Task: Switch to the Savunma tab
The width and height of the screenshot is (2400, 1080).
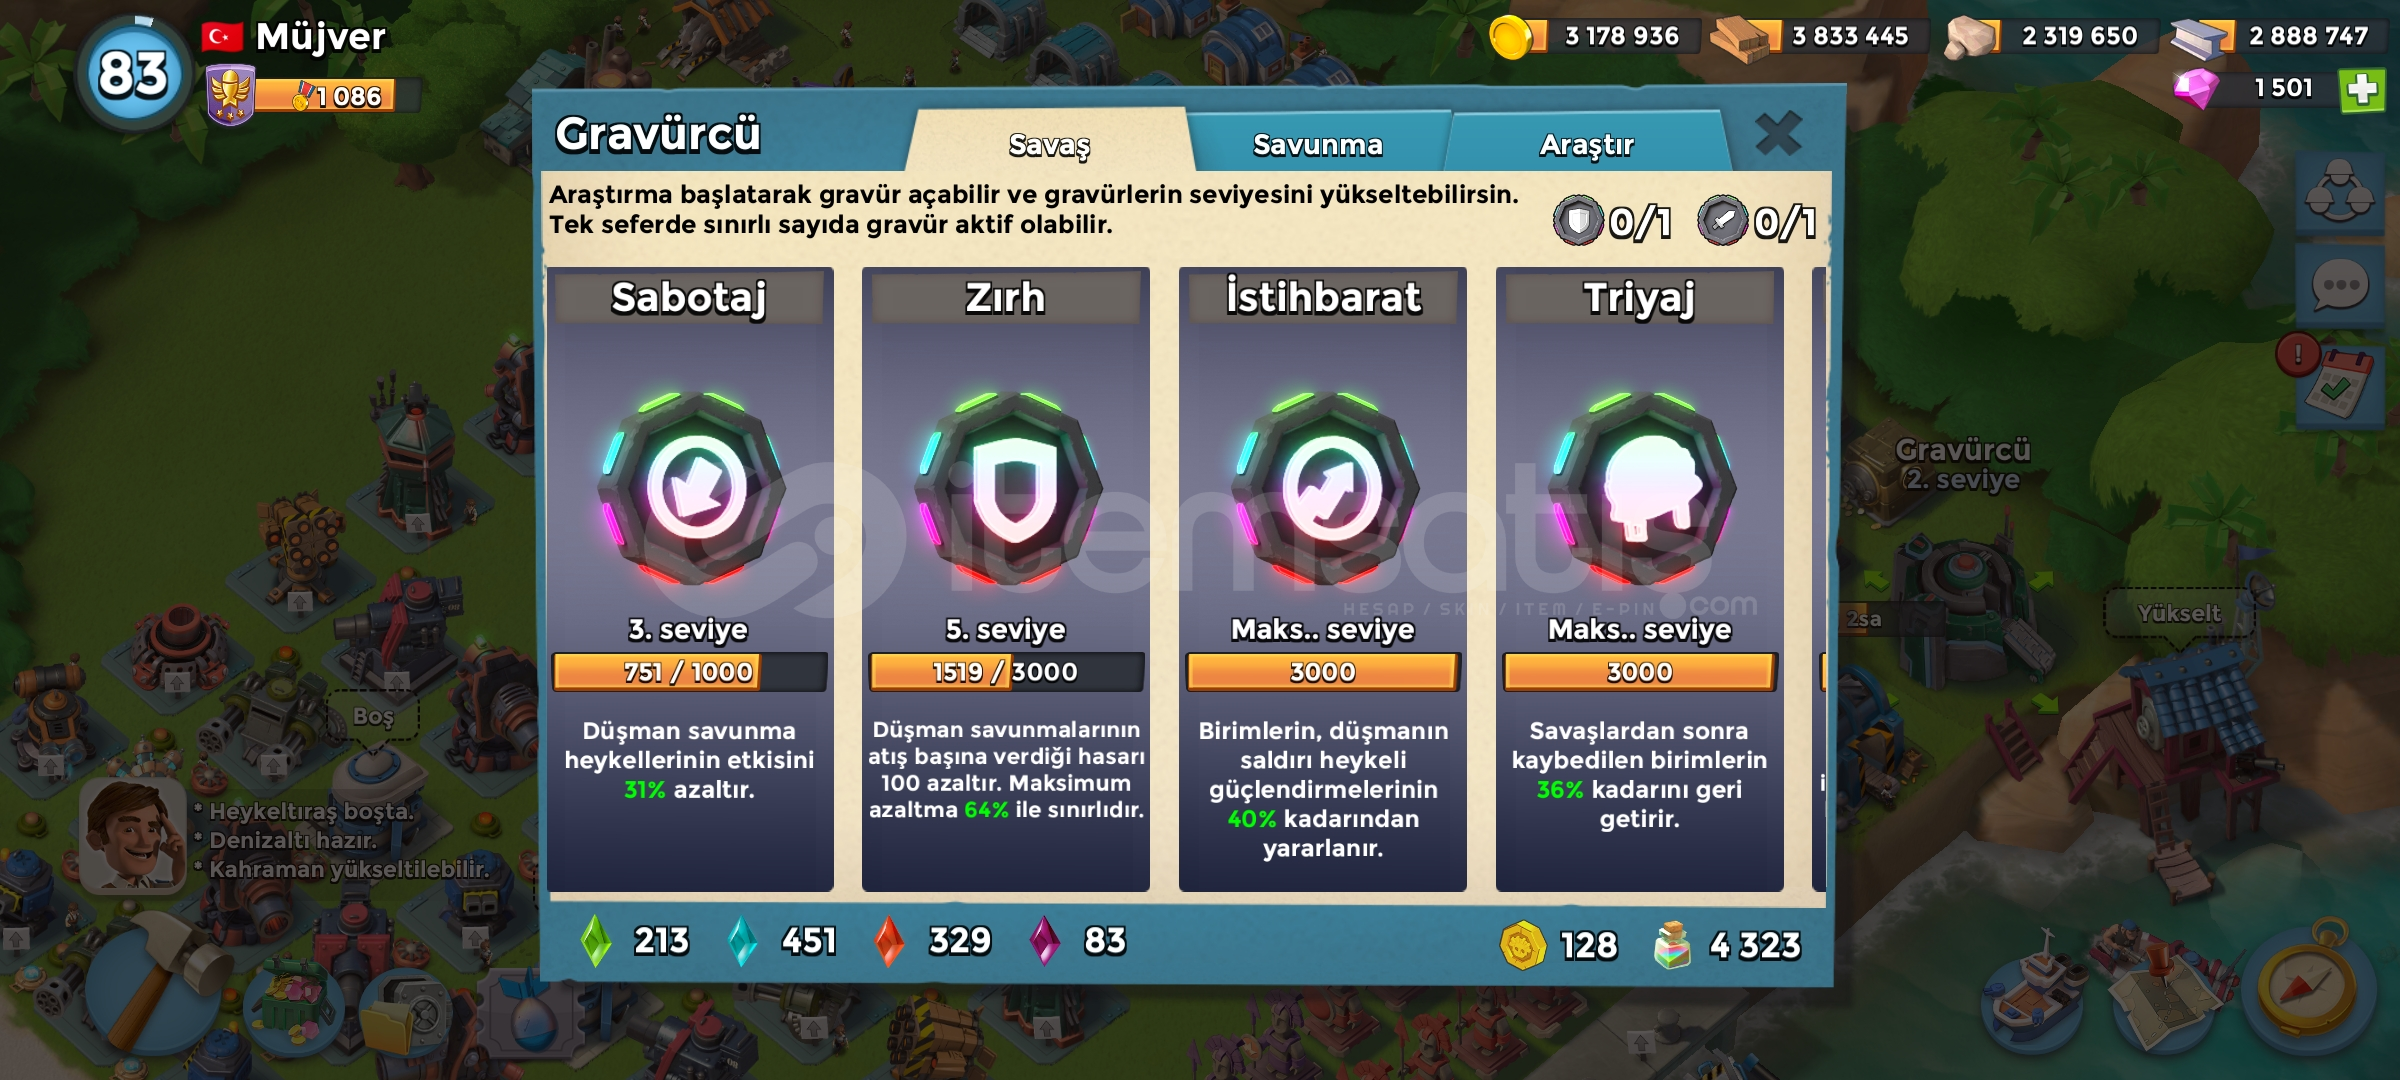Action: [1317, 144]
